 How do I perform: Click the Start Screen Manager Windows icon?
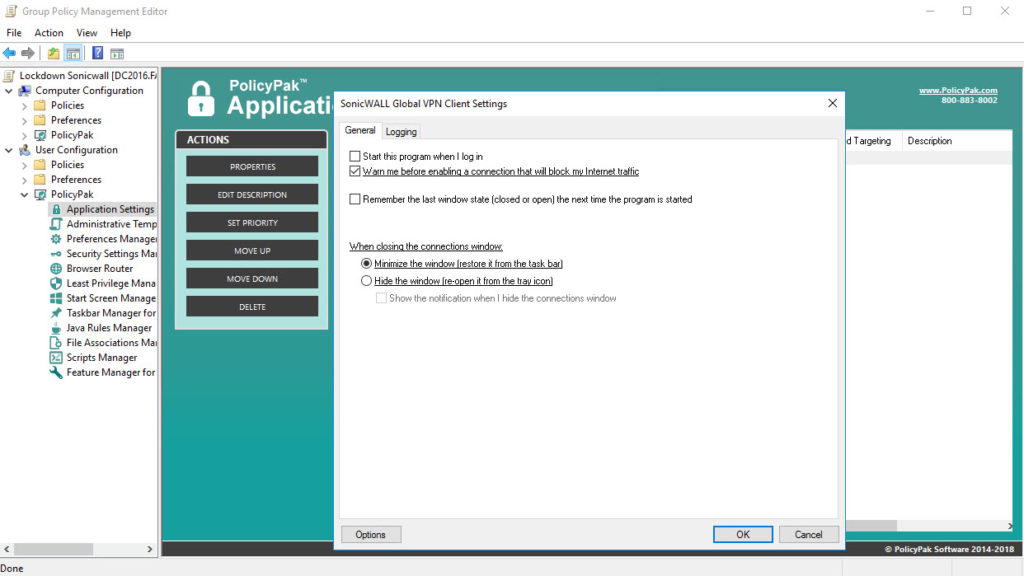(56, 298)
